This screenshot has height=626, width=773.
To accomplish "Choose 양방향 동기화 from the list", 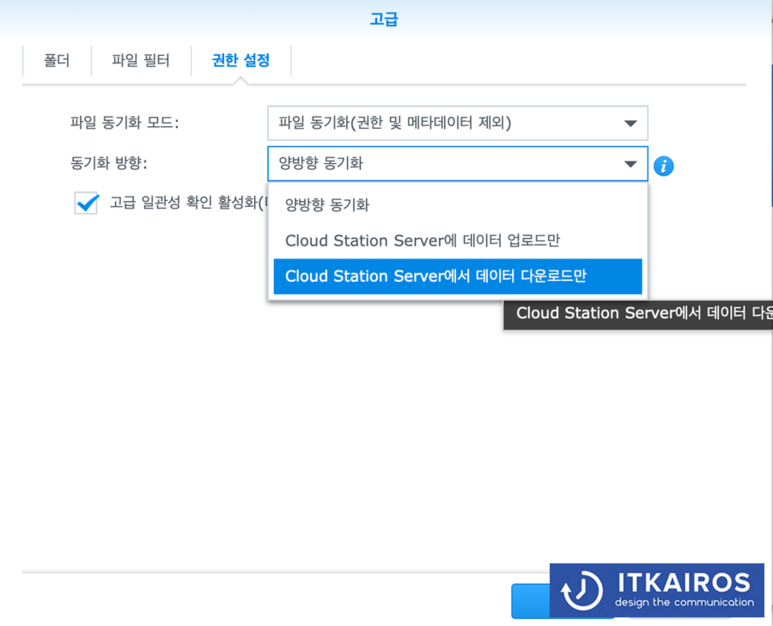I will (x=457, y=205).
